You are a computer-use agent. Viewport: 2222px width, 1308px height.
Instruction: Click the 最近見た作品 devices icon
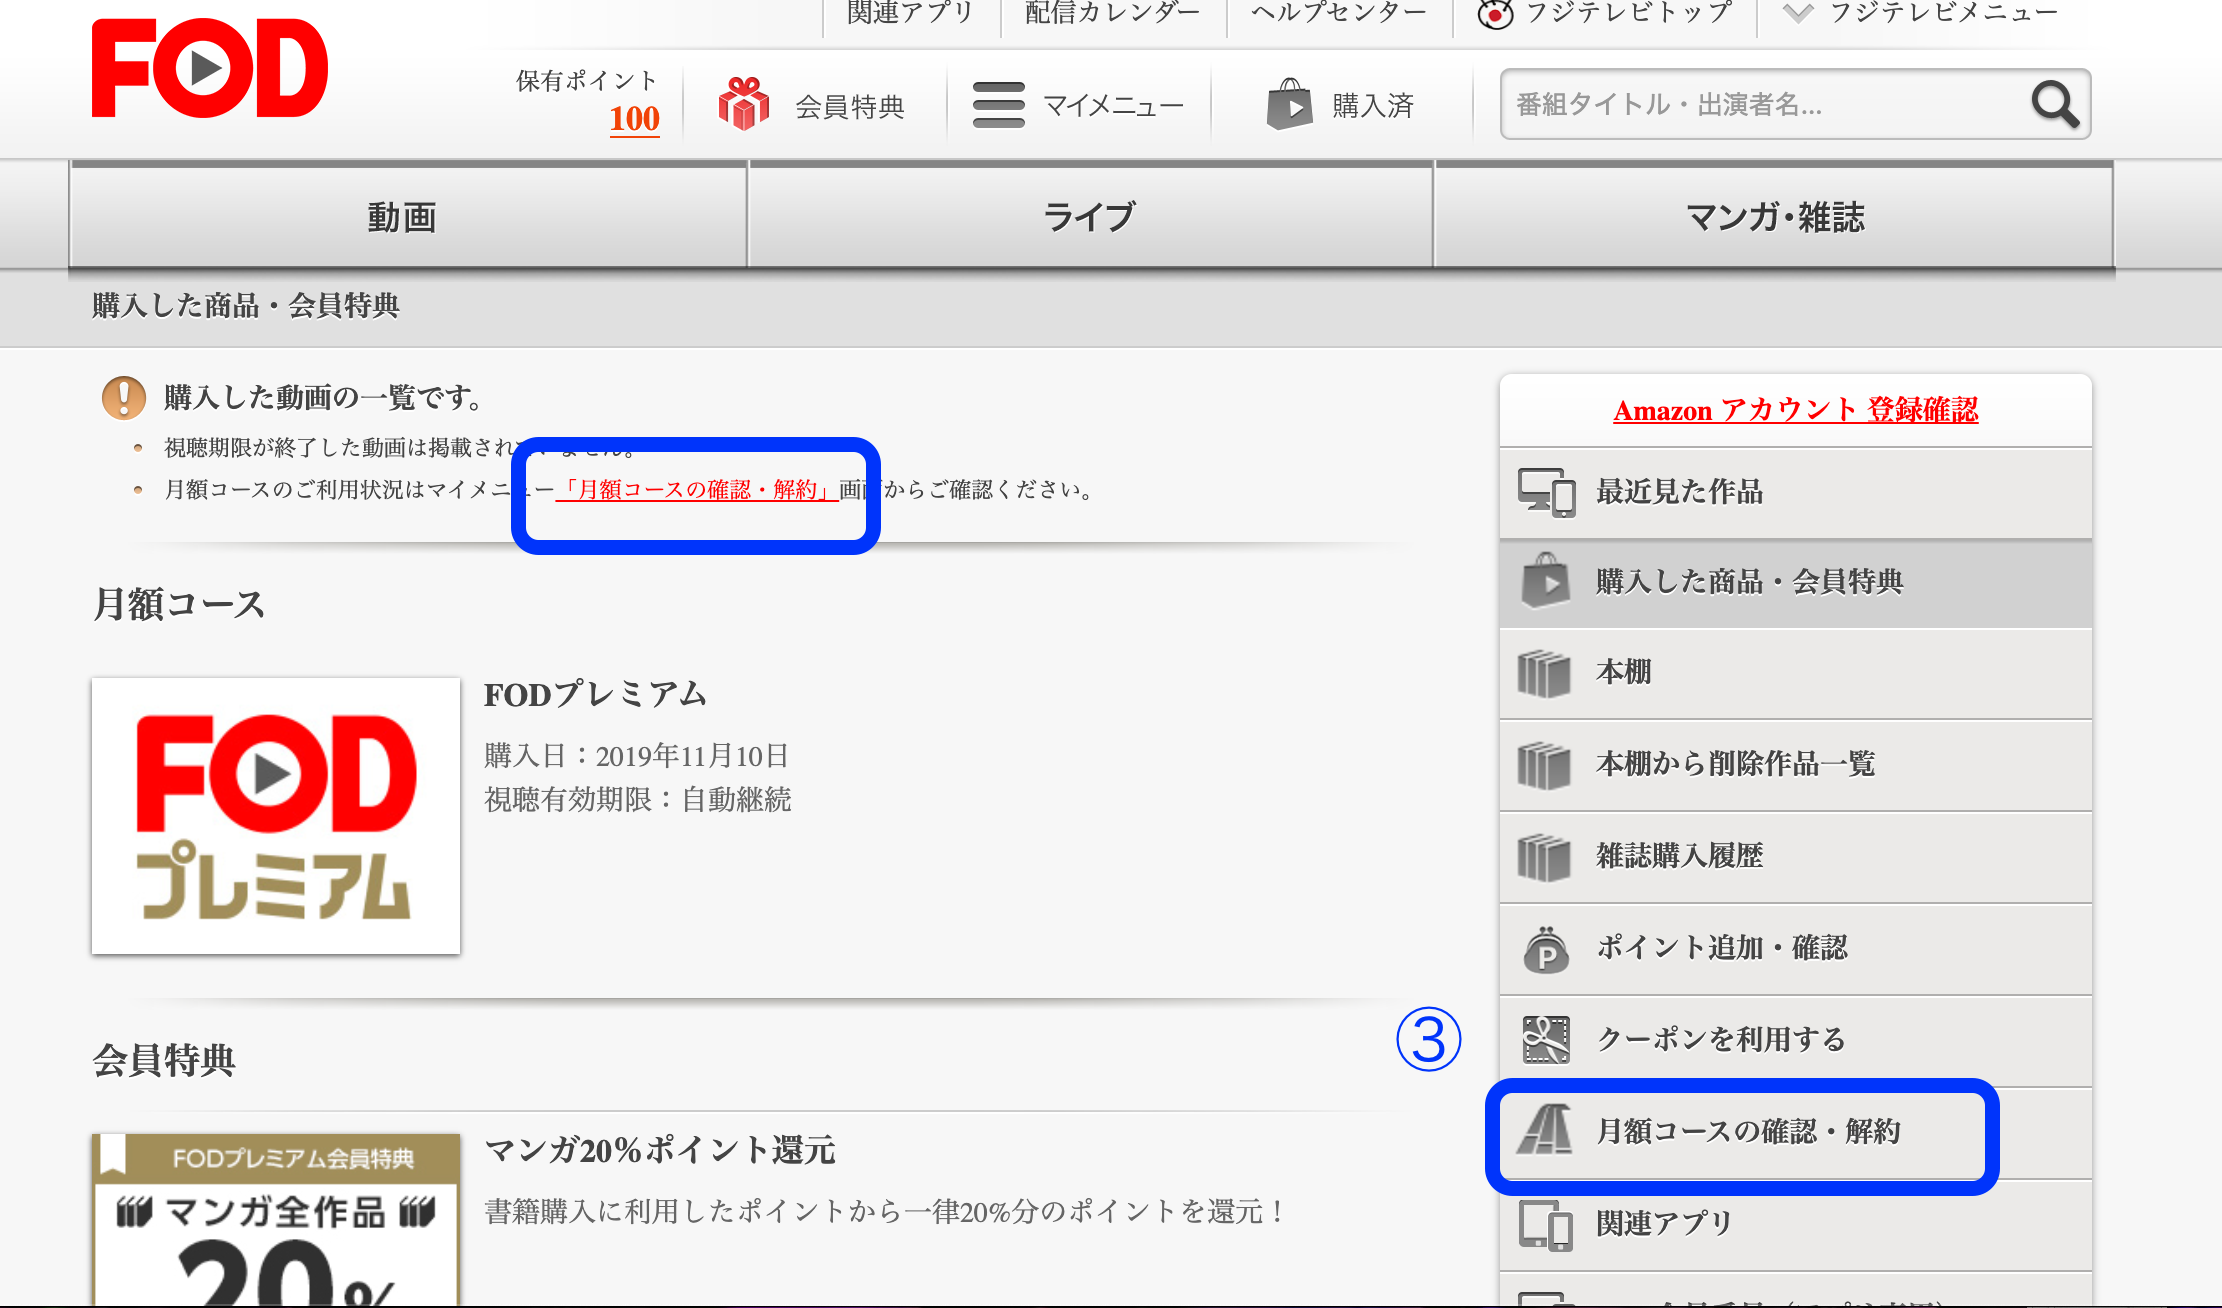pyautogui.click(x=1546, y=492)
